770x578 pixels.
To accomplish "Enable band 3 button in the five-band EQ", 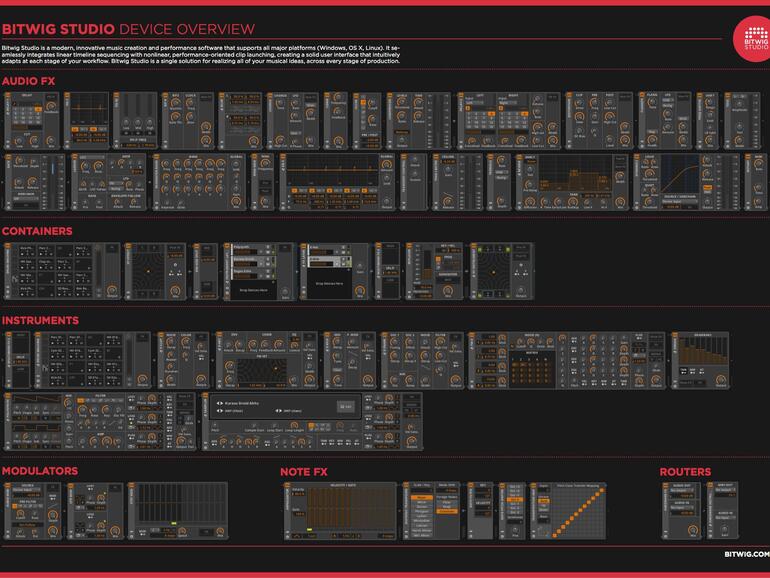I will [x=330, y=190].
